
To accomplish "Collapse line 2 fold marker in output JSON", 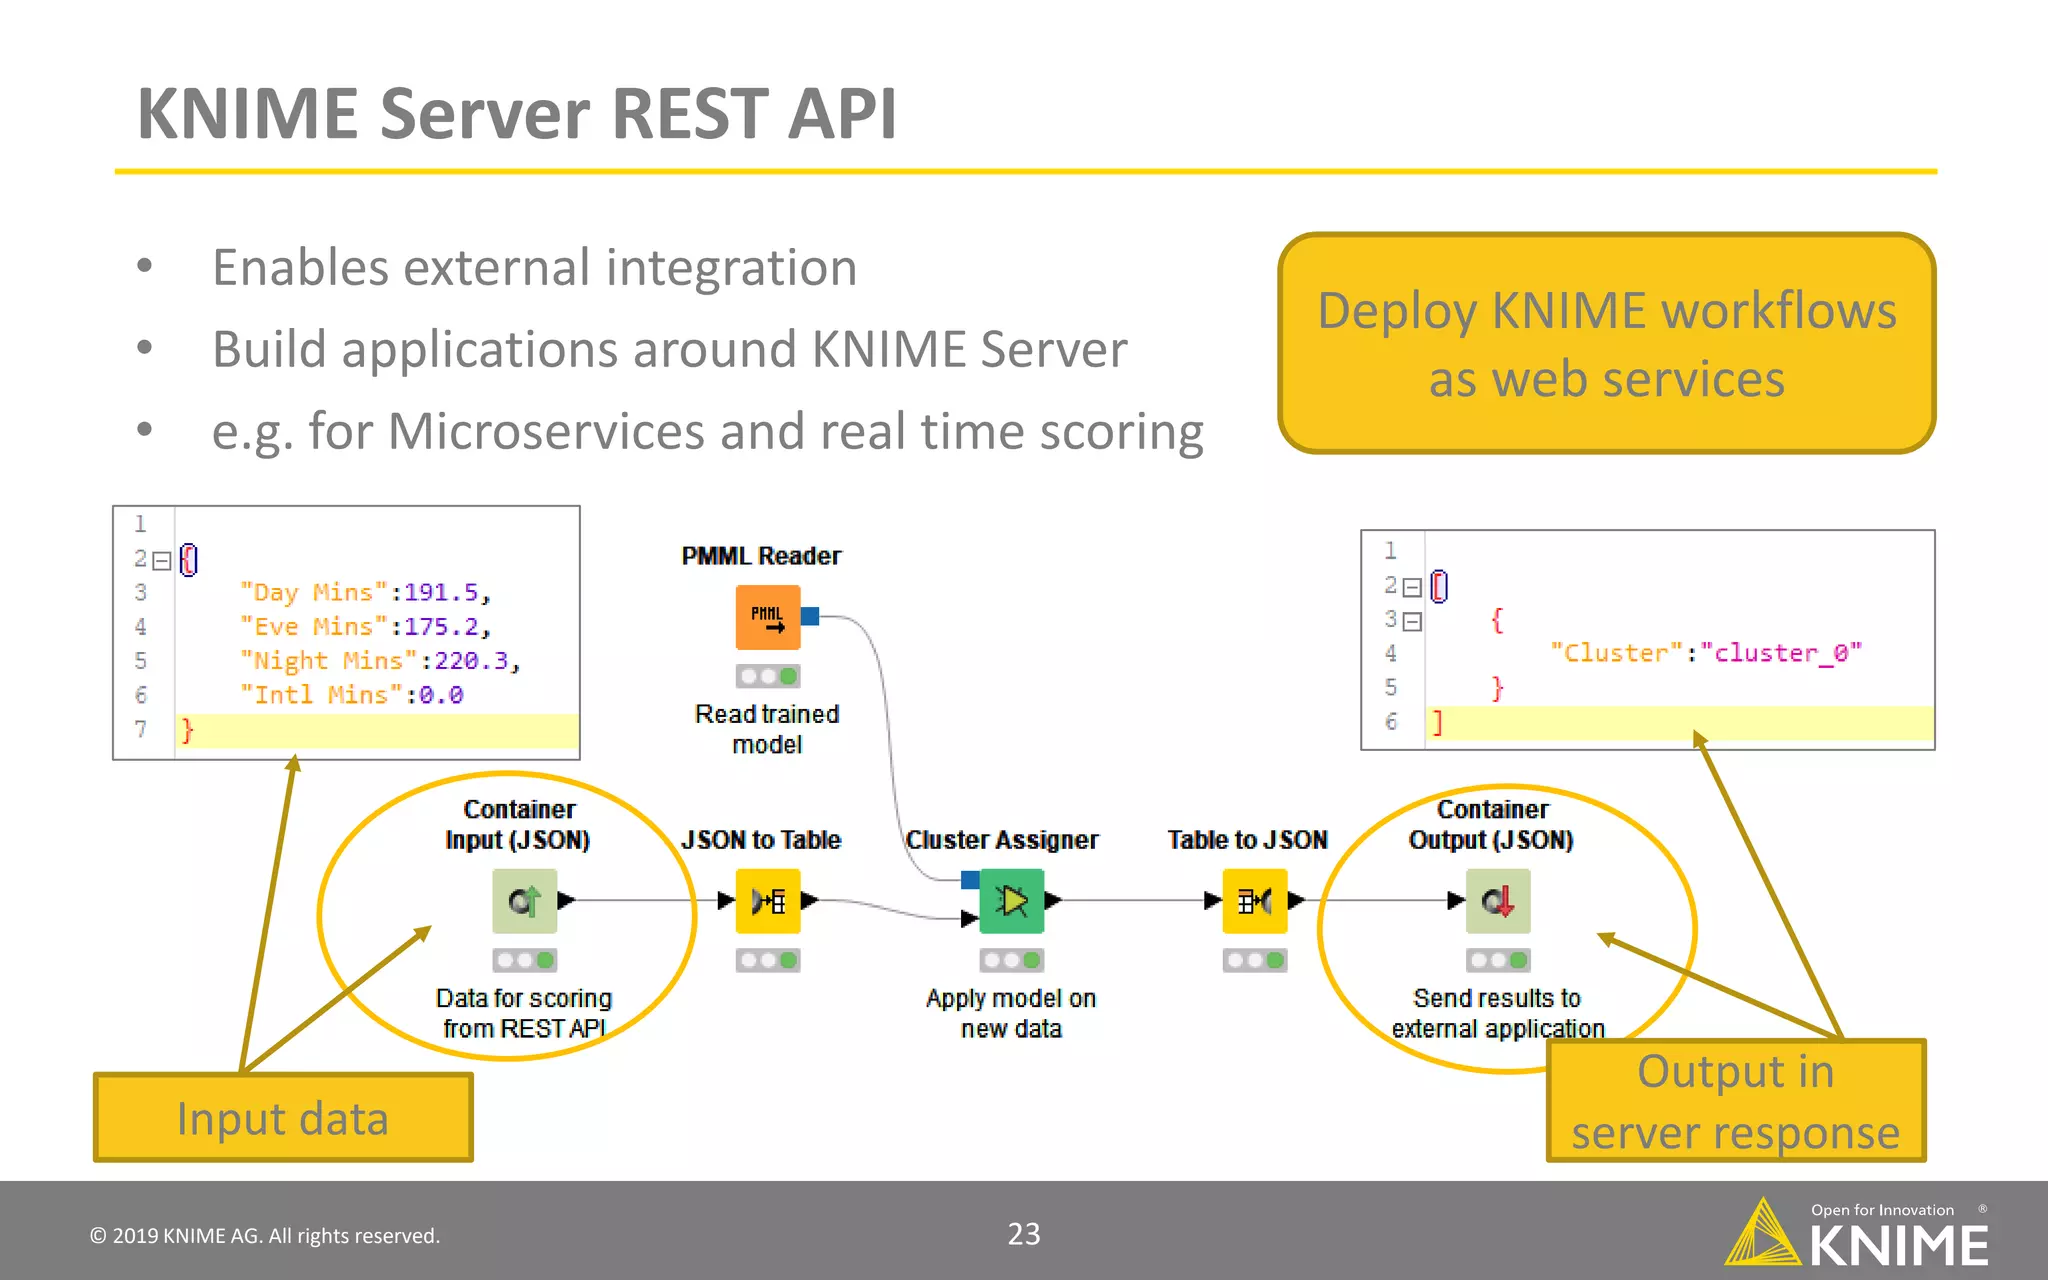I will [1411, 587].
